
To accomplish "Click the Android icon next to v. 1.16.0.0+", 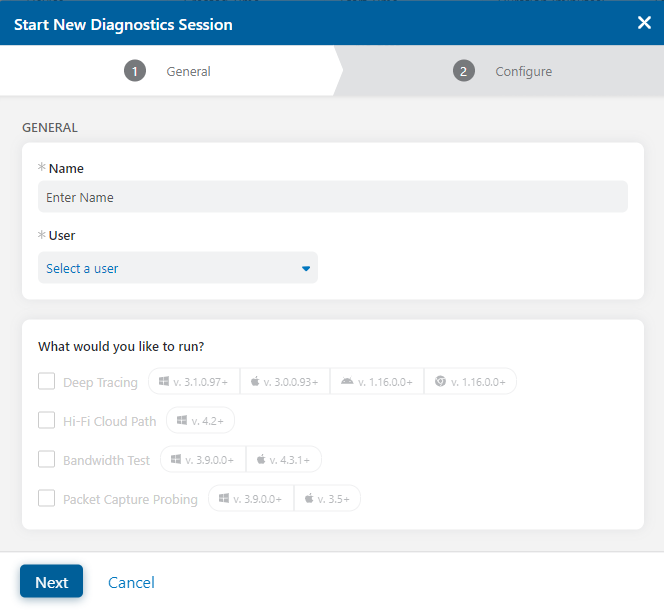I will tap(346, 382).
